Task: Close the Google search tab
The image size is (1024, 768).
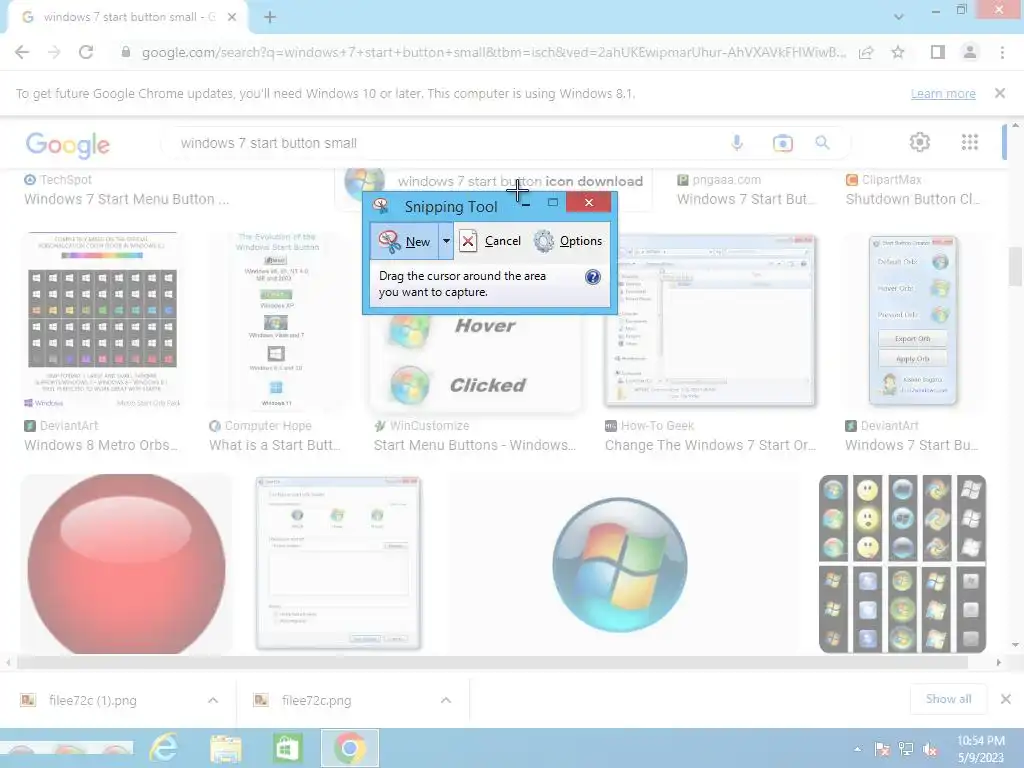Action: click(x=232, y=17)
